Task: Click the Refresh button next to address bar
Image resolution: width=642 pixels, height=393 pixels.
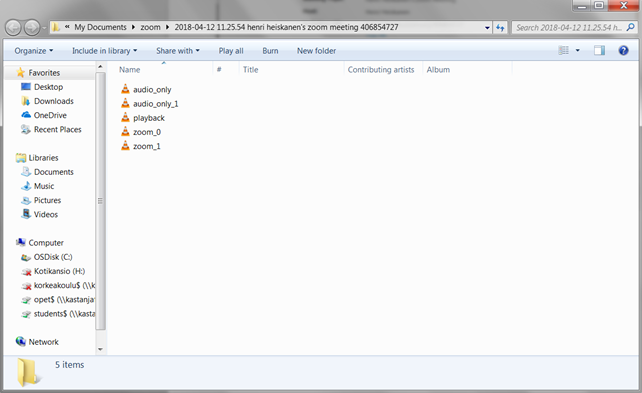Action: pyautogui.click(x=500, y=28)
